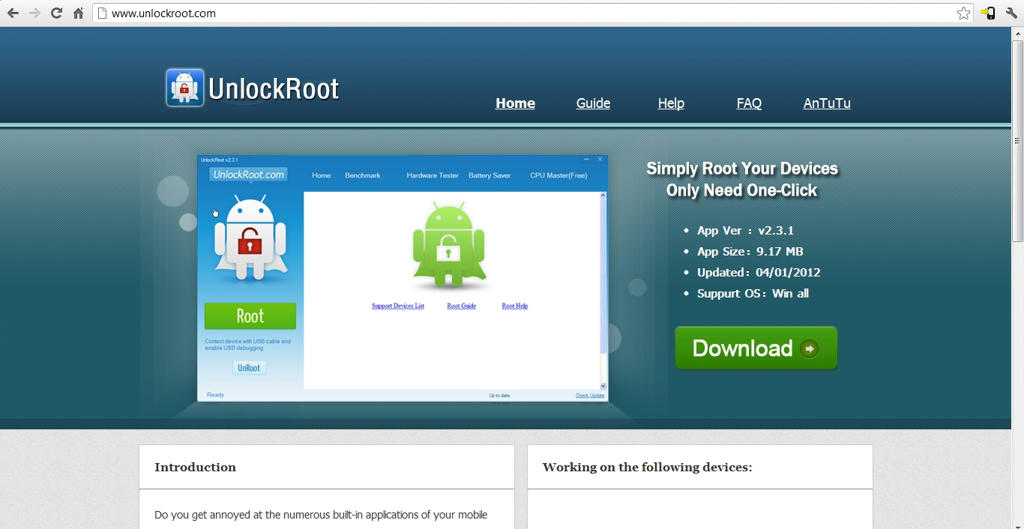This screenshot has height=529, width=1024.
Task: Open the Root Help link
Action: [x=515, y=306]
